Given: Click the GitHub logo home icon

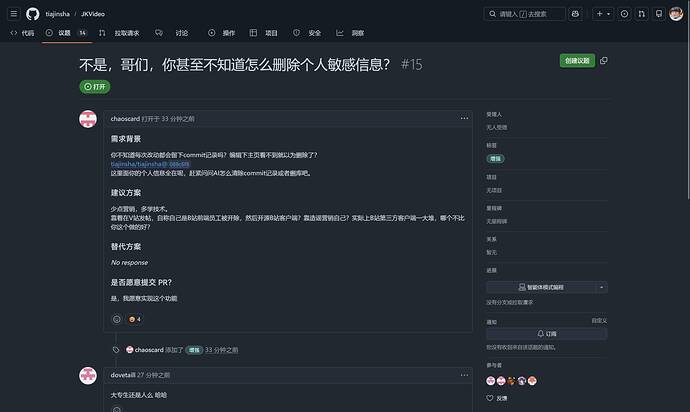Looking at the screenshot, I should coord(33,14).
